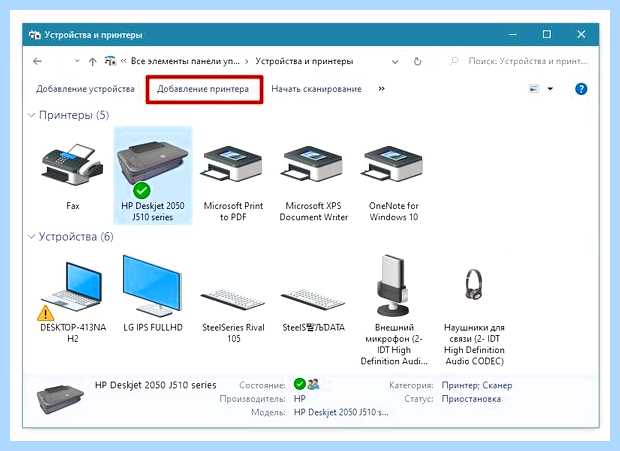Click the model value HP Deskjet 2050 J510 s...
Screen dimensions: 620x451
tap(341, 412)
